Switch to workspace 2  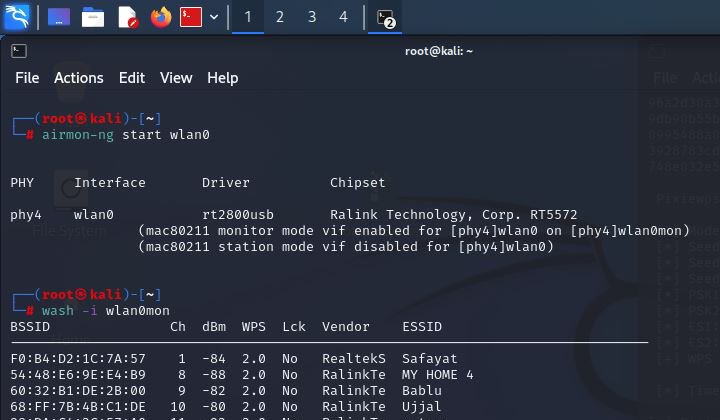point(280,17)
